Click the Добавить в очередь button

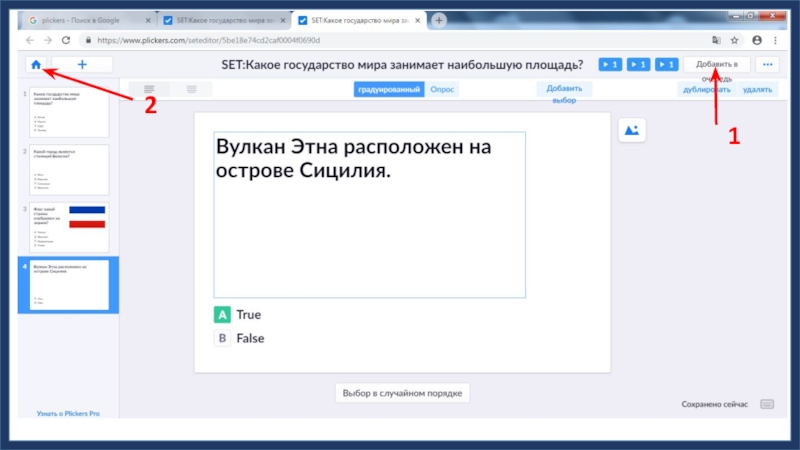716,64
